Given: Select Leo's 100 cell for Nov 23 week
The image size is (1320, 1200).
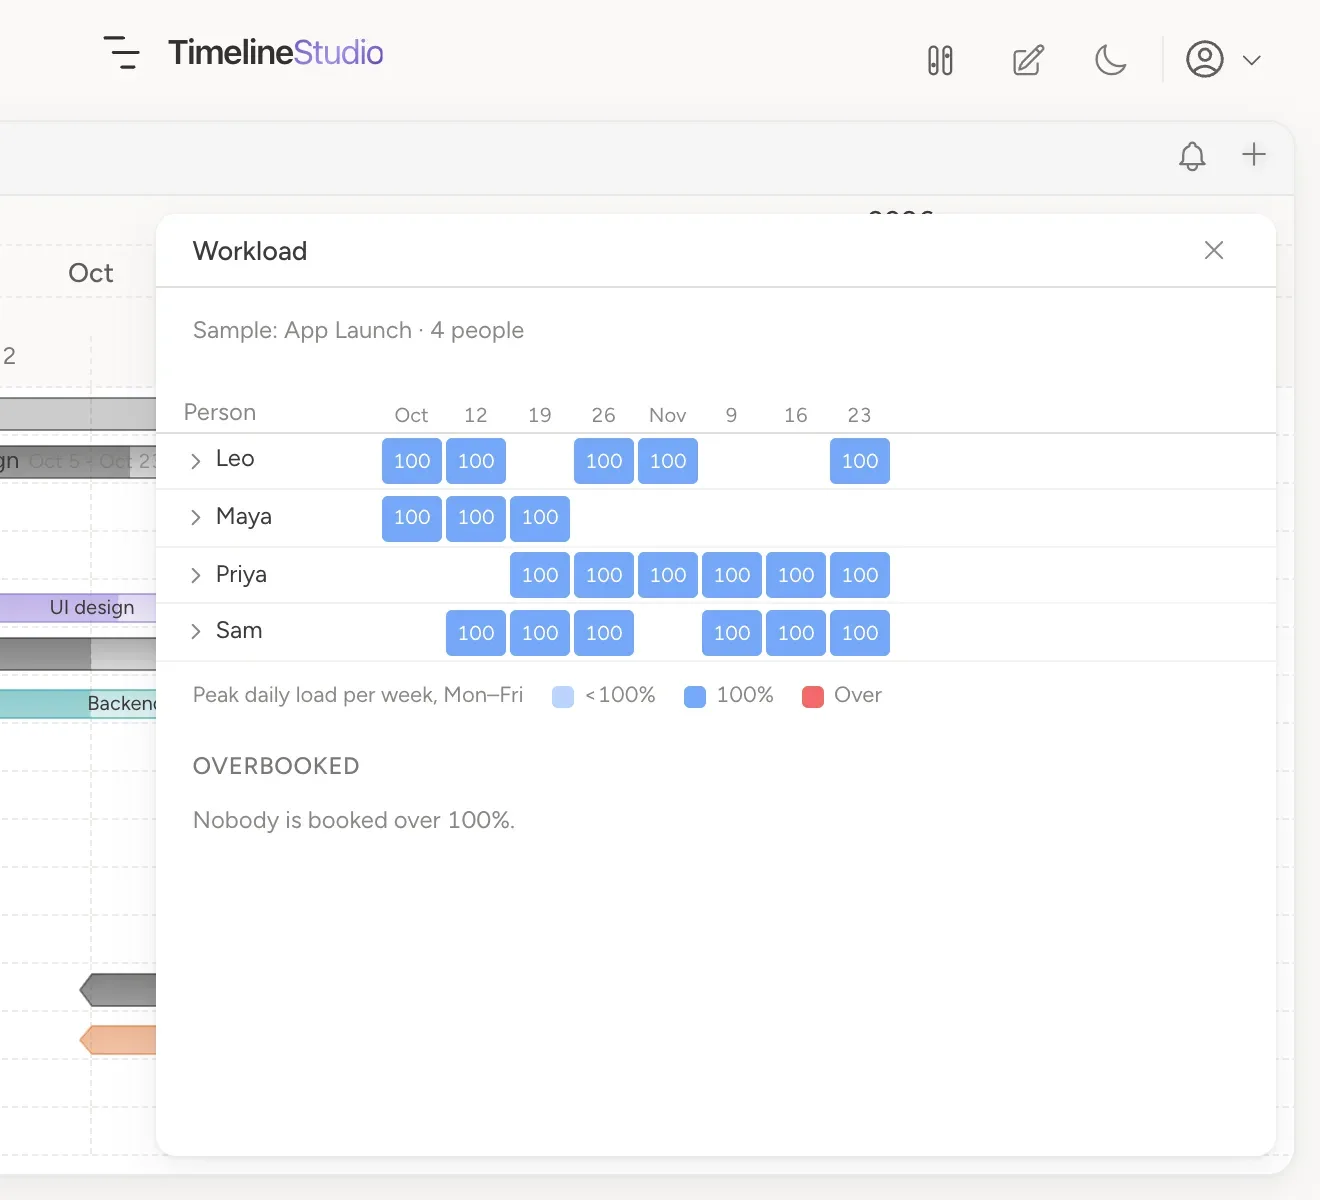Looking at the screenshot, I should [x=860, y=461].
